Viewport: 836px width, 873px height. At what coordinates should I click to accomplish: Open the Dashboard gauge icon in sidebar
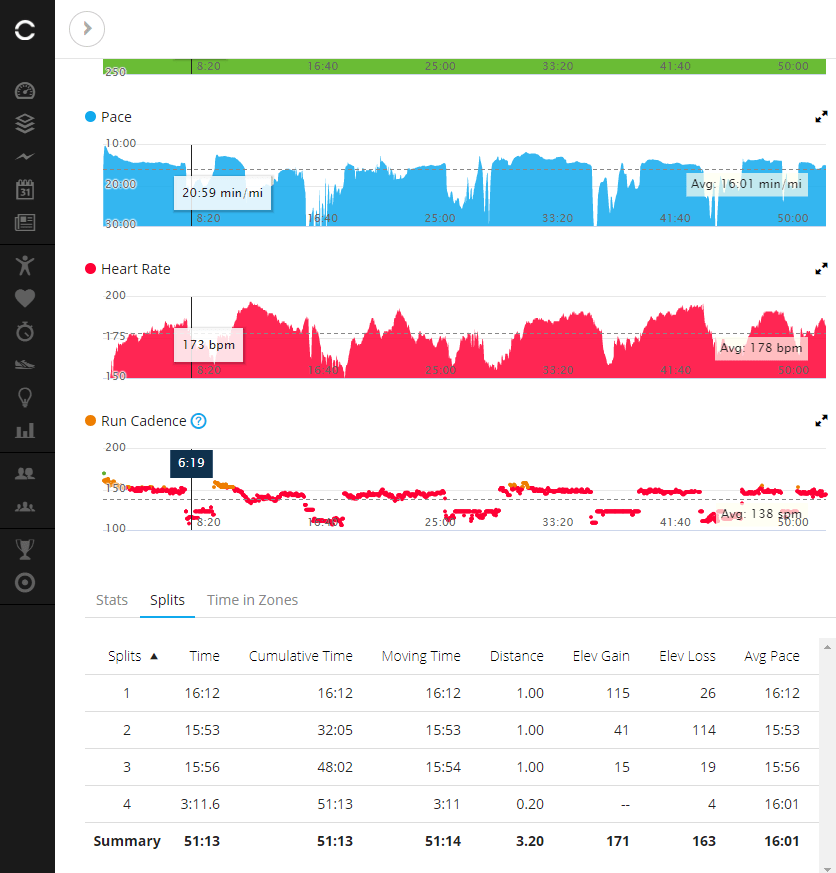pos(26,91)
